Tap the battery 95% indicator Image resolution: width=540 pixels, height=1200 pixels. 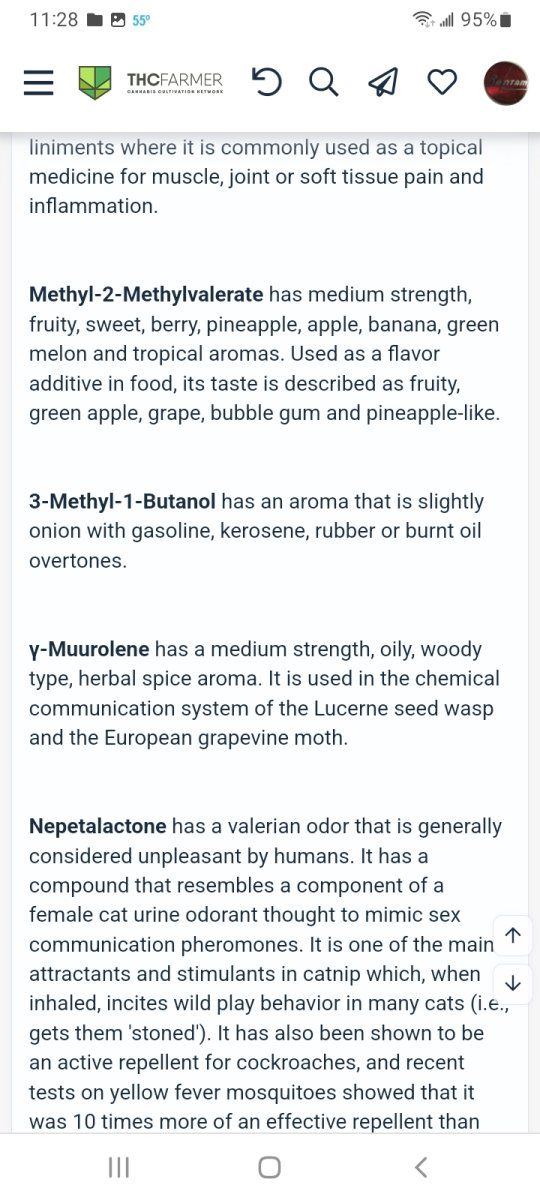coord(487,20)
